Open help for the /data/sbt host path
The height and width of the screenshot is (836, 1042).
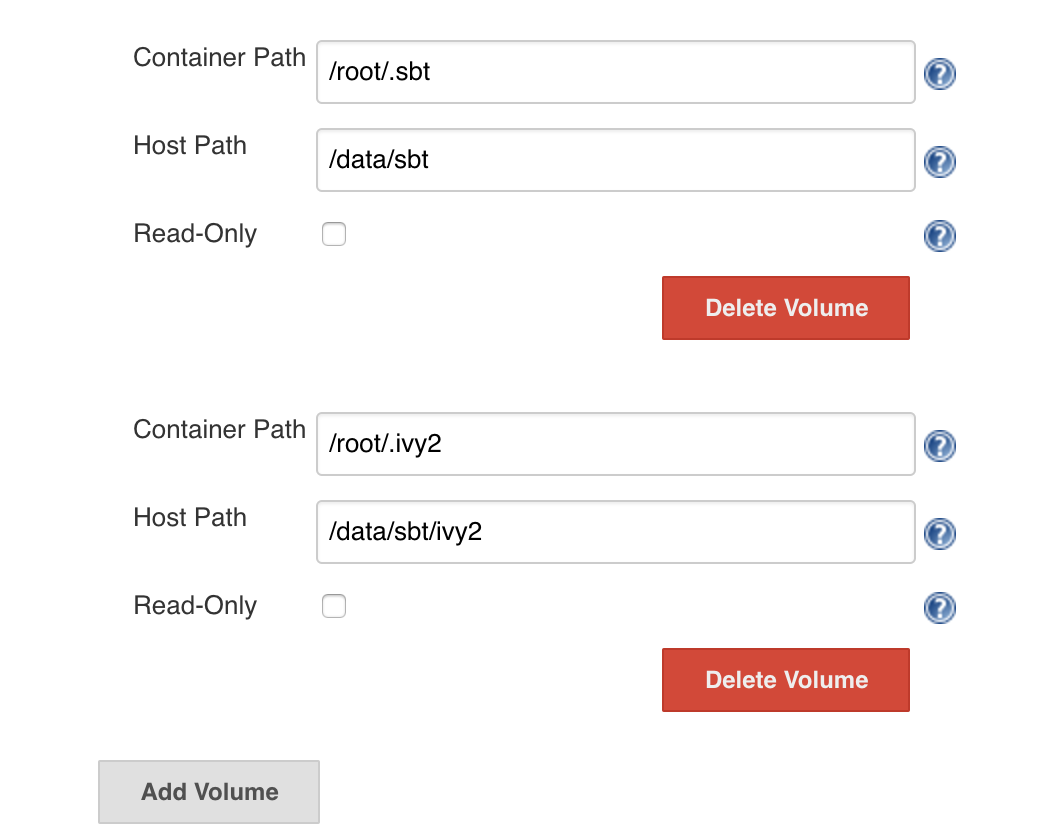[x=939, y=162]
